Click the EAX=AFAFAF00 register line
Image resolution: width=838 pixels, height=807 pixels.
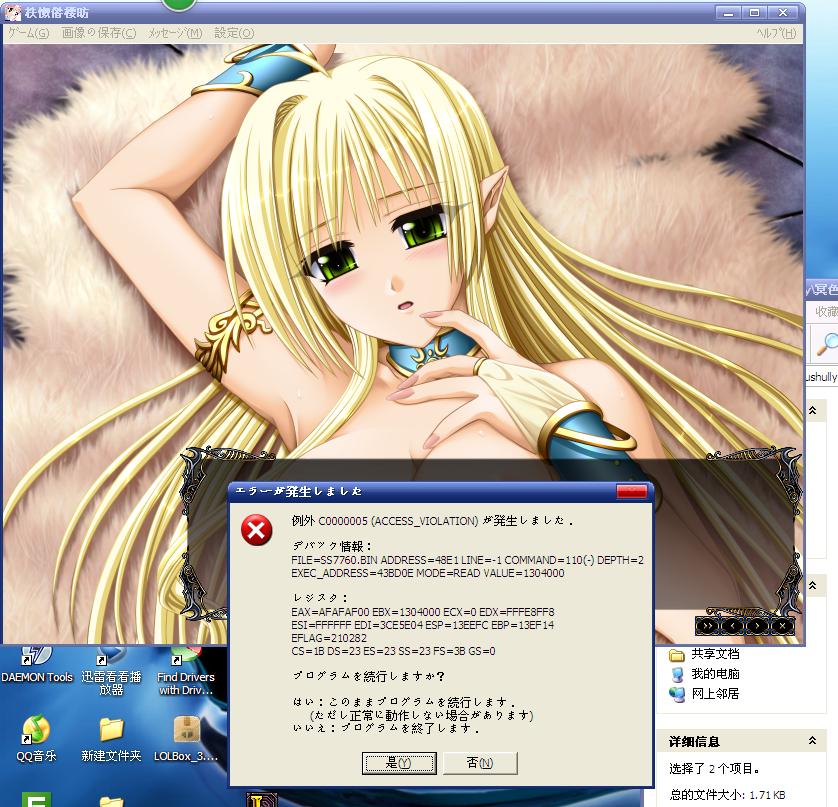coord(423,612)
